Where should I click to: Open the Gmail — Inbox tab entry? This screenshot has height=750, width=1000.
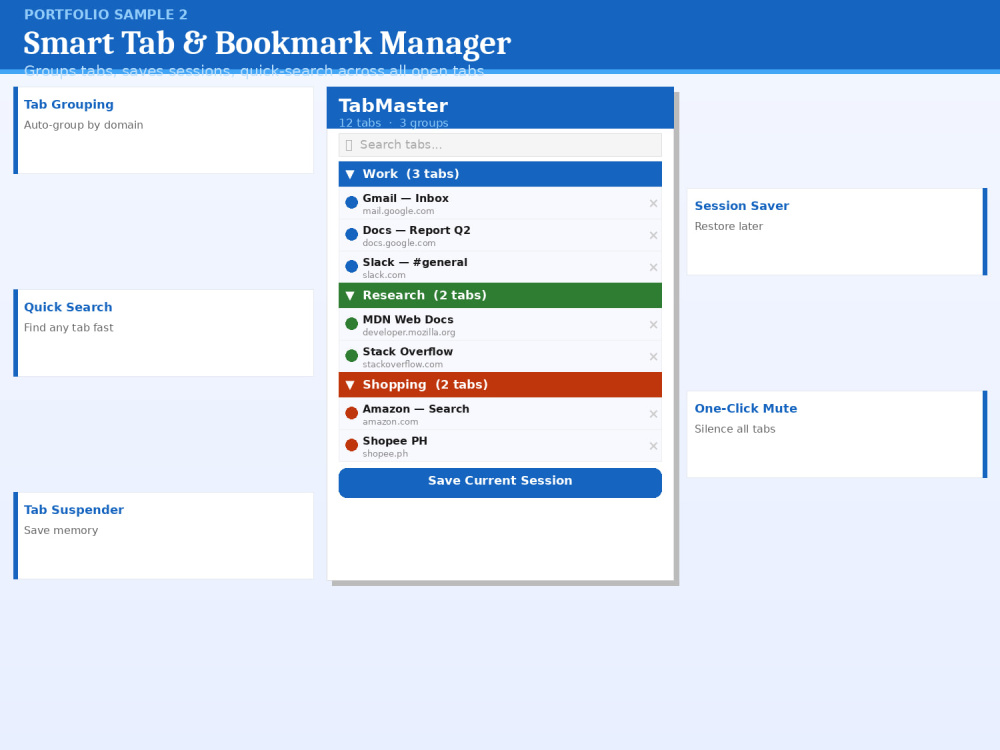[500, 203]
